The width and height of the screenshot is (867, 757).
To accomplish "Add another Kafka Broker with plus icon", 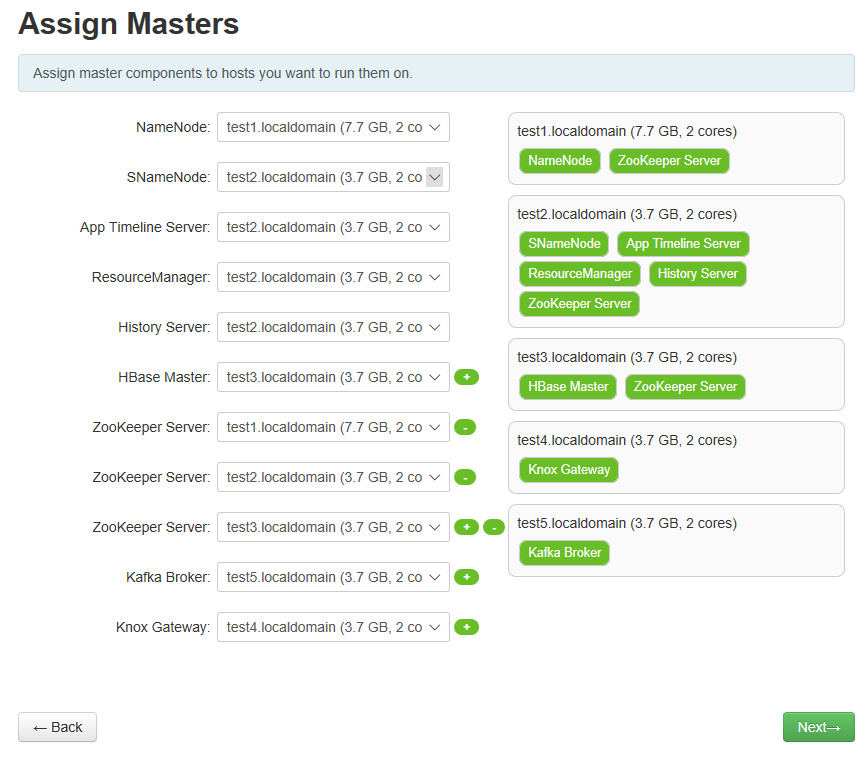I will tap(466, 577).
